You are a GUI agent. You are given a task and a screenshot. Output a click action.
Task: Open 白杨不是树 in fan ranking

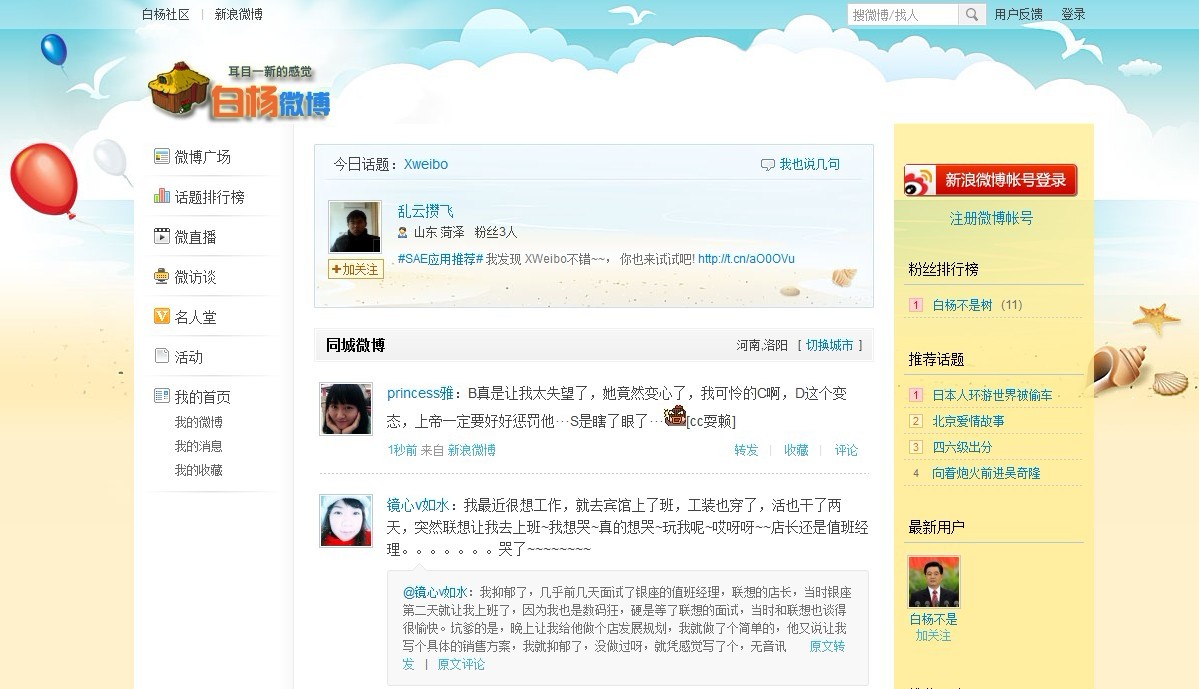[x=962, y=305]
